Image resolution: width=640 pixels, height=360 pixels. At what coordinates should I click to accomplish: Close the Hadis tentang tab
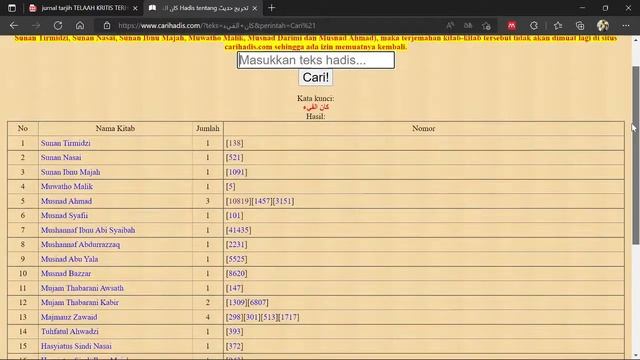(255, 8)
